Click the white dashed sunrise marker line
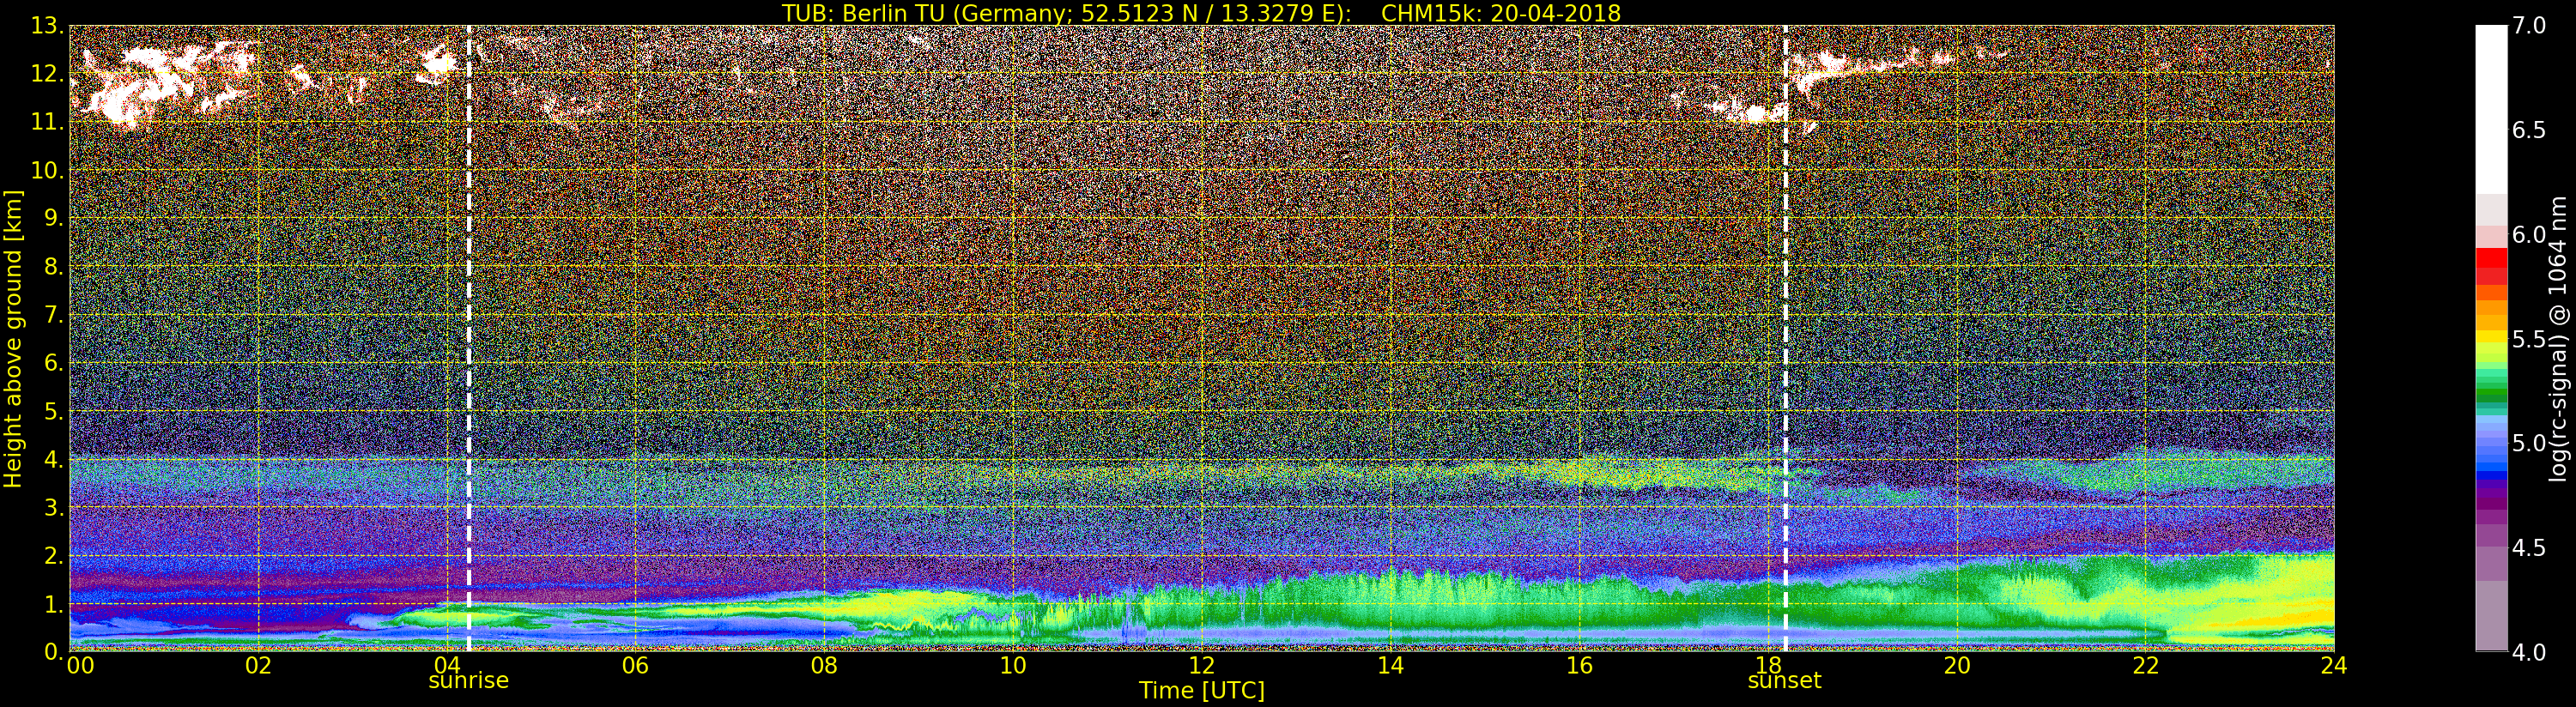The image size is (2576, 707). click(468, 338)
